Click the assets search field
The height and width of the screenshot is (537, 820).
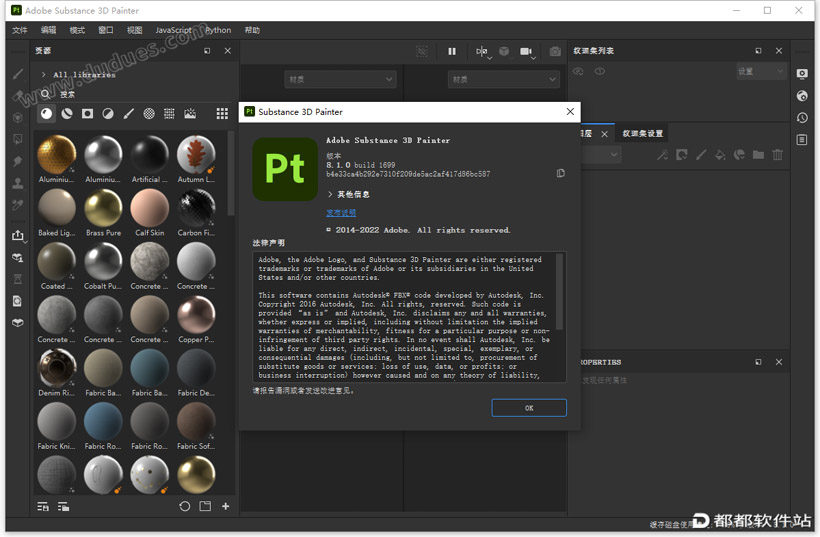(x=133, y=95)
